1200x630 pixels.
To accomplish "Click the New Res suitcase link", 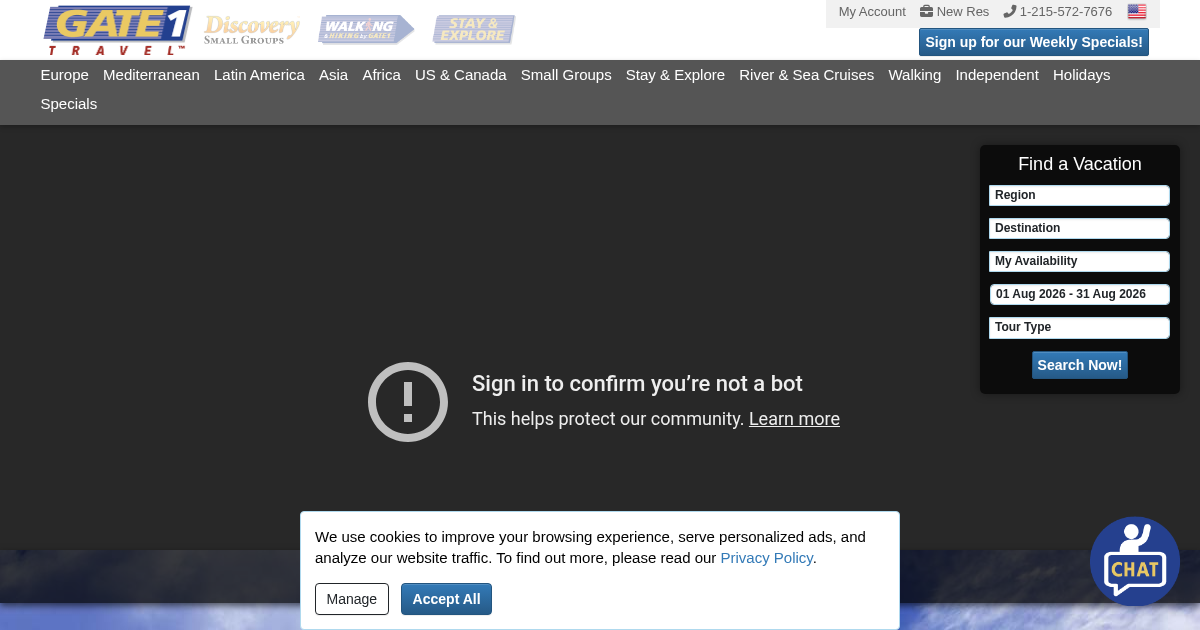I will 955,12.
